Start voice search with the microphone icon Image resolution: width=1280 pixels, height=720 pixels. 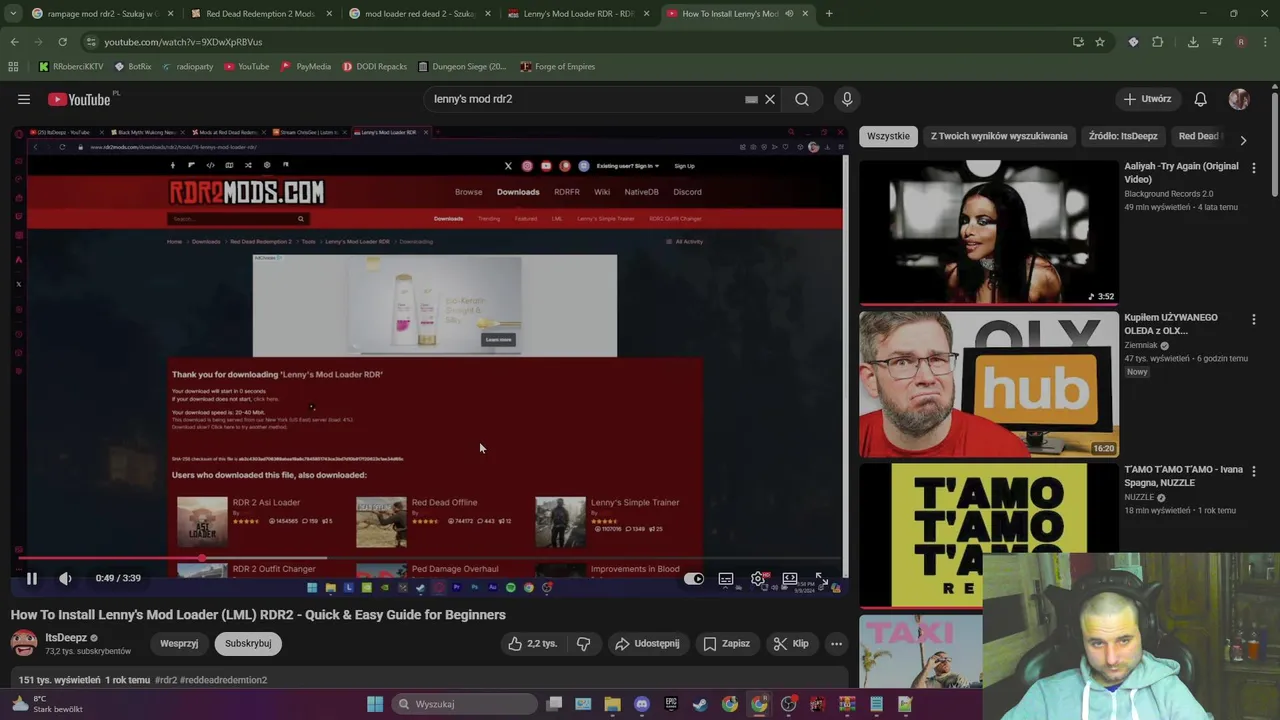pyautogui.click(x=847, y=99)
